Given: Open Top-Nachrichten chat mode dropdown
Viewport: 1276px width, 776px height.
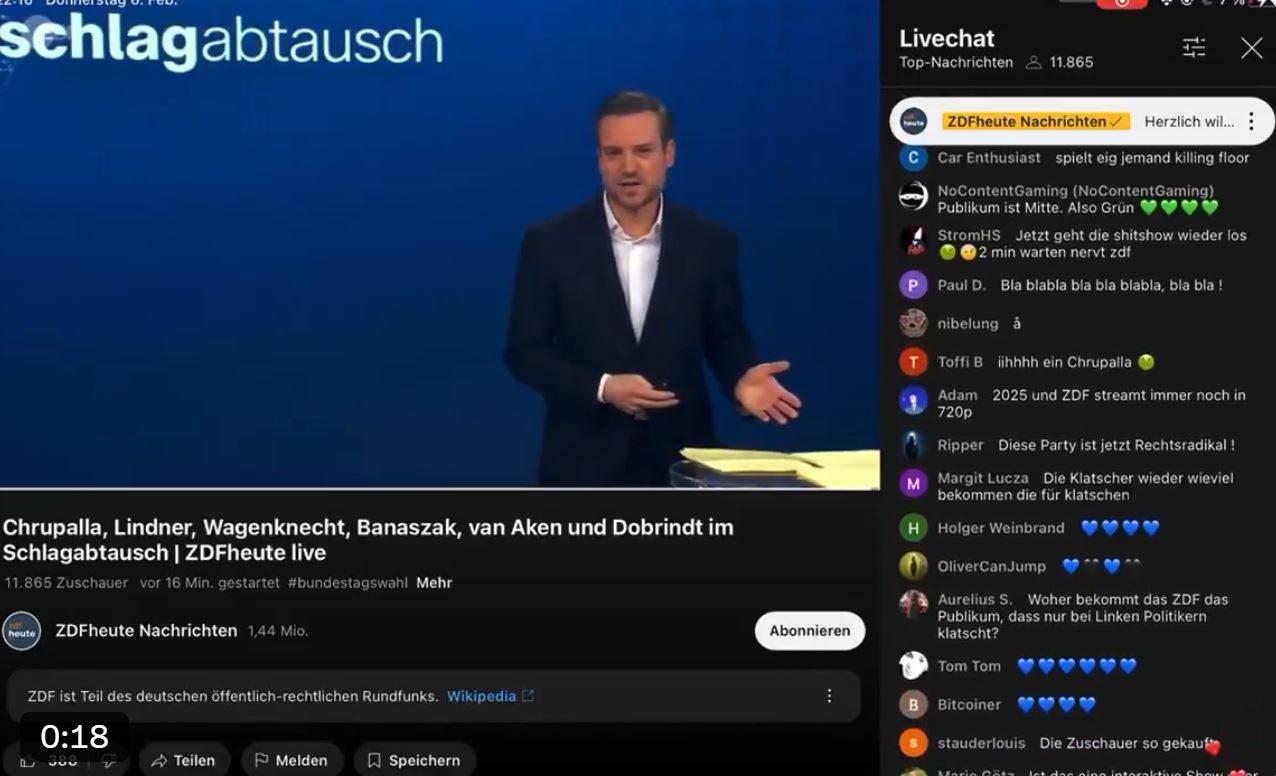Looking at the screenshot, I should click(955, 62).
